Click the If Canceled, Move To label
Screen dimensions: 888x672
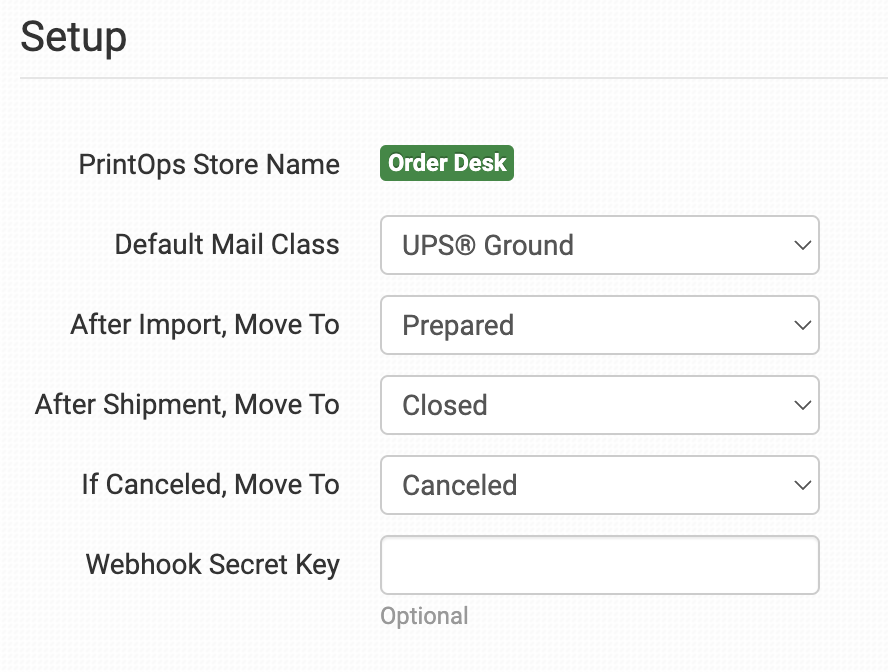(x=210, y=485)
